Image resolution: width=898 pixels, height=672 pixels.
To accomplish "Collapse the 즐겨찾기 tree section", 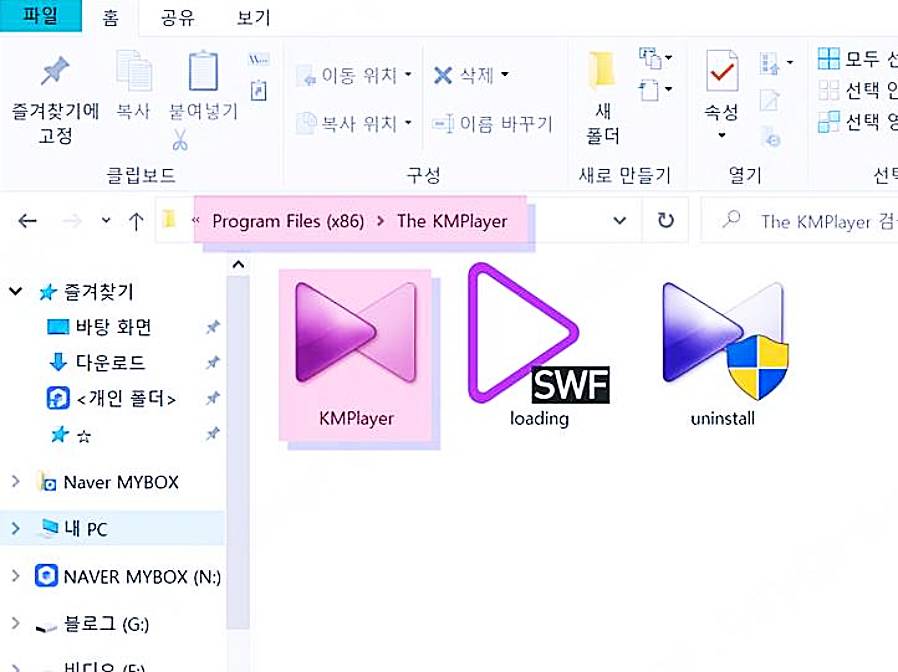I will point(15,291).
